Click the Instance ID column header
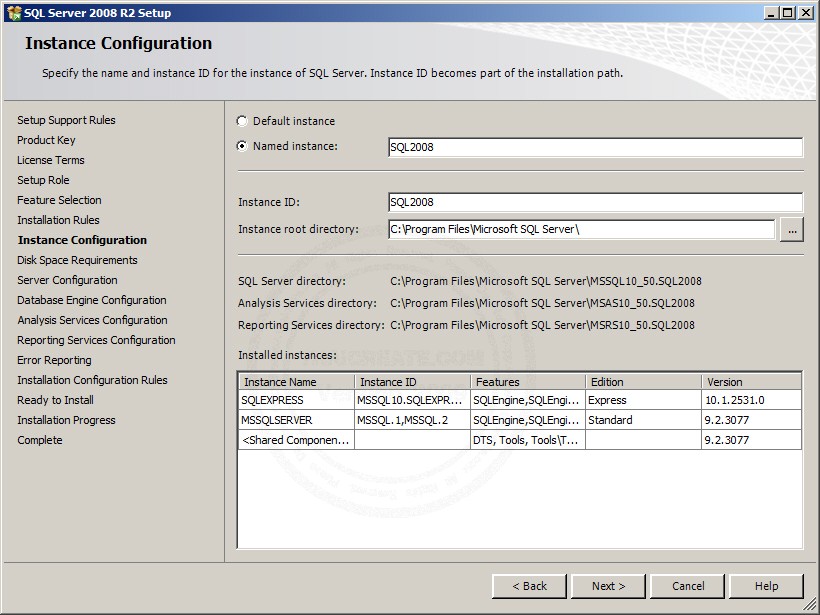Screen dimensions: 820x615 click(413, 382)
